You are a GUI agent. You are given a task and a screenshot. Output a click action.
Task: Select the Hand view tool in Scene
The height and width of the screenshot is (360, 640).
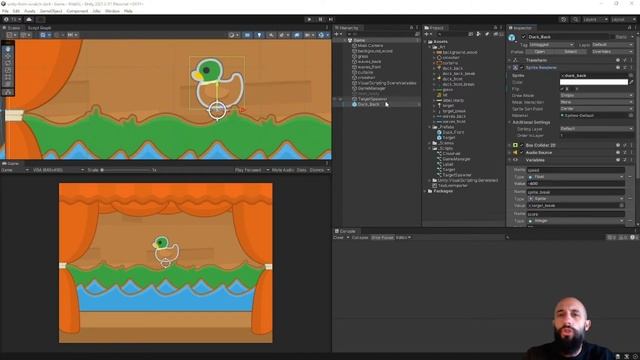coord(8,49)
